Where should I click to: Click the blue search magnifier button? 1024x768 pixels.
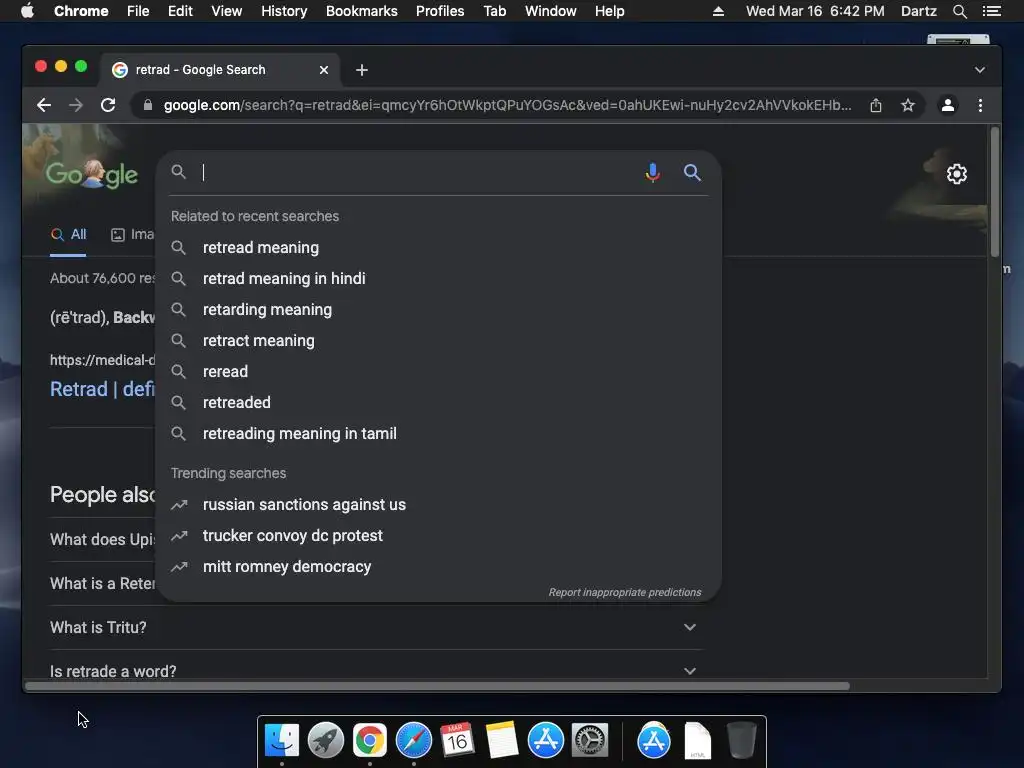(692, 172)
